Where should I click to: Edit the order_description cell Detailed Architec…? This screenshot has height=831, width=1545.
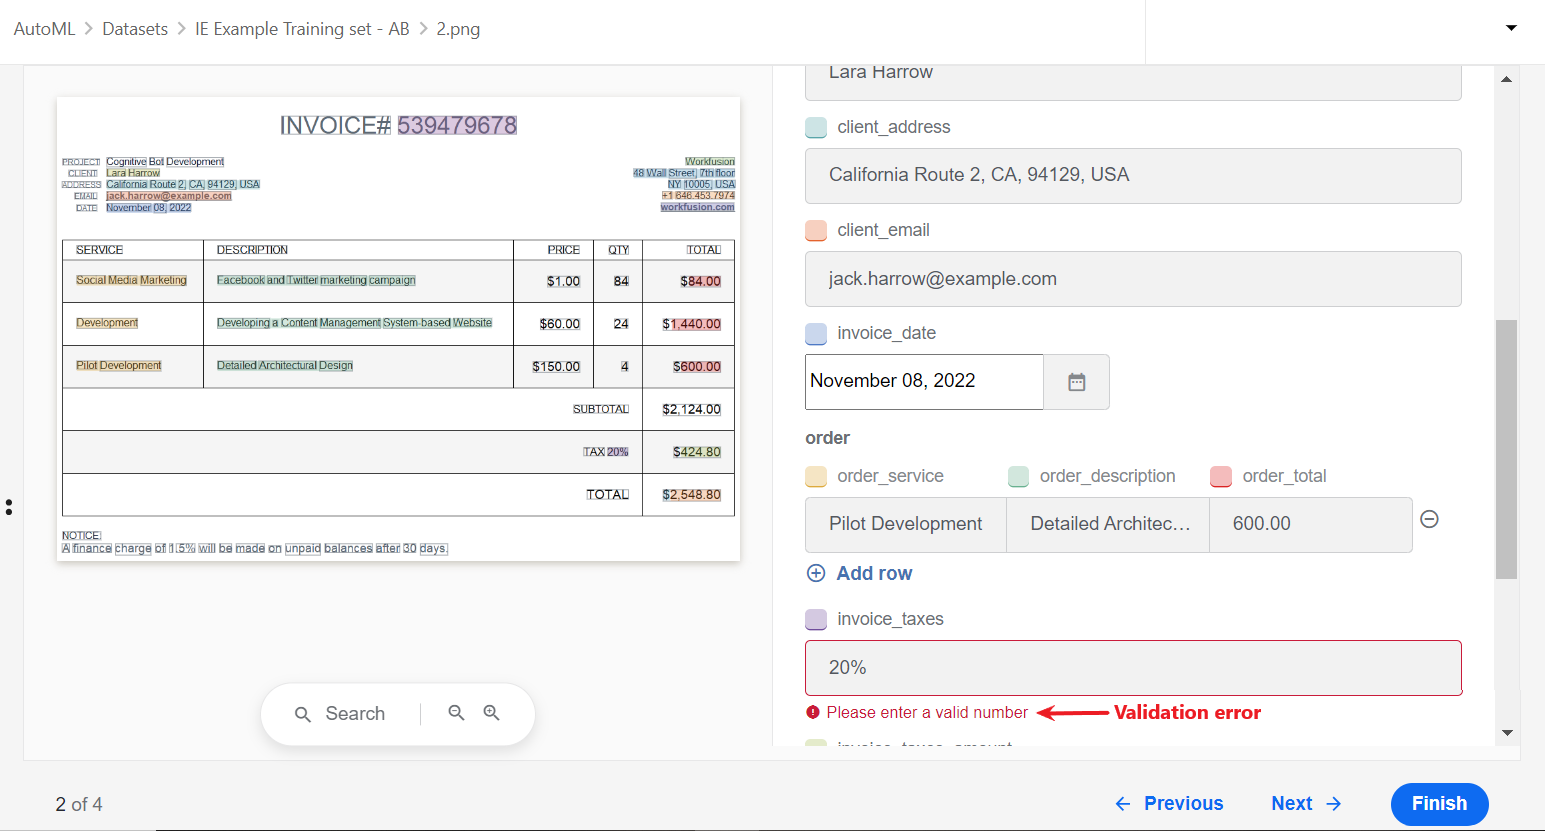coord(1108,525)
